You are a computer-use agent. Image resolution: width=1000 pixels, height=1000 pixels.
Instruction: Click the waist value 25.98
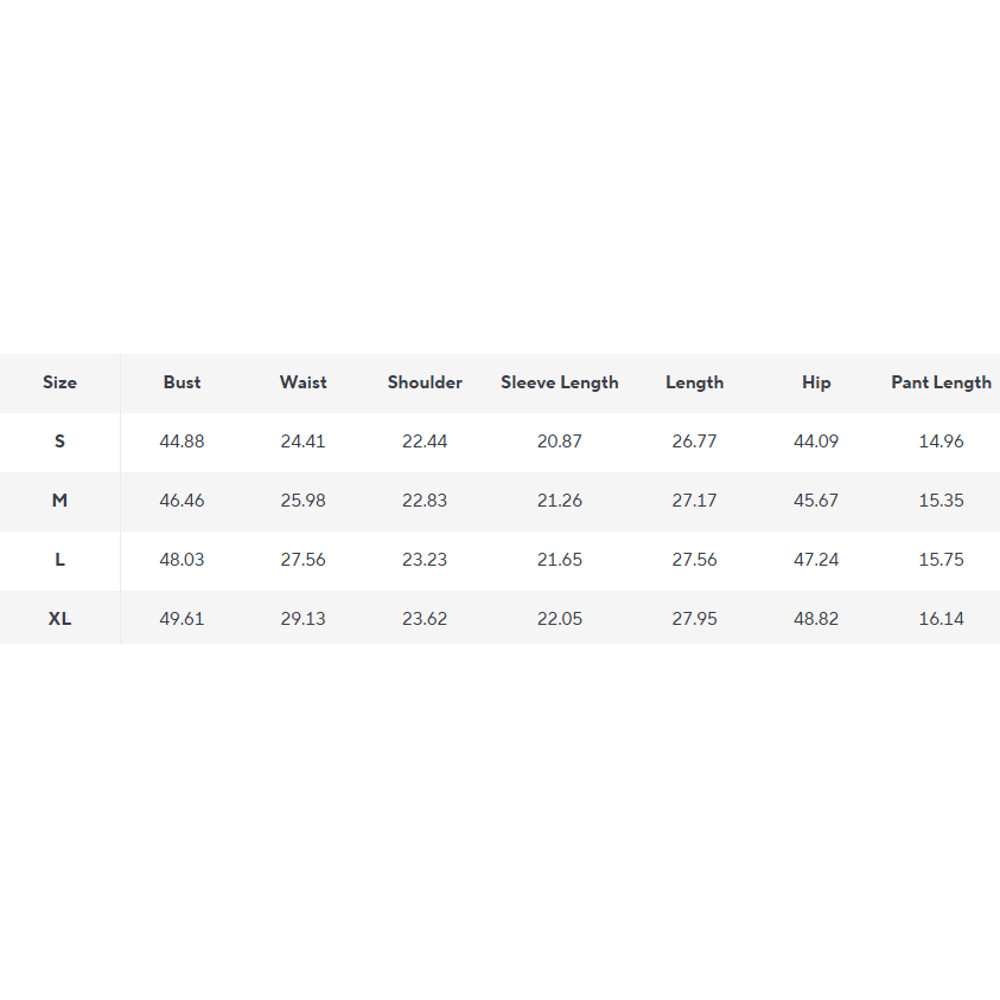303,500
